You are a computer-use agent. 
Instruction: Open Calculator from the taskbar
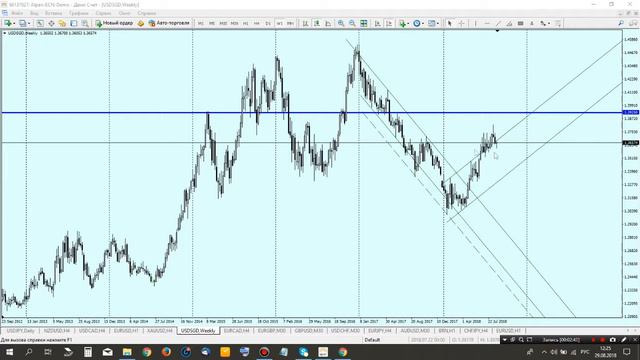click(x=88, y=352)
